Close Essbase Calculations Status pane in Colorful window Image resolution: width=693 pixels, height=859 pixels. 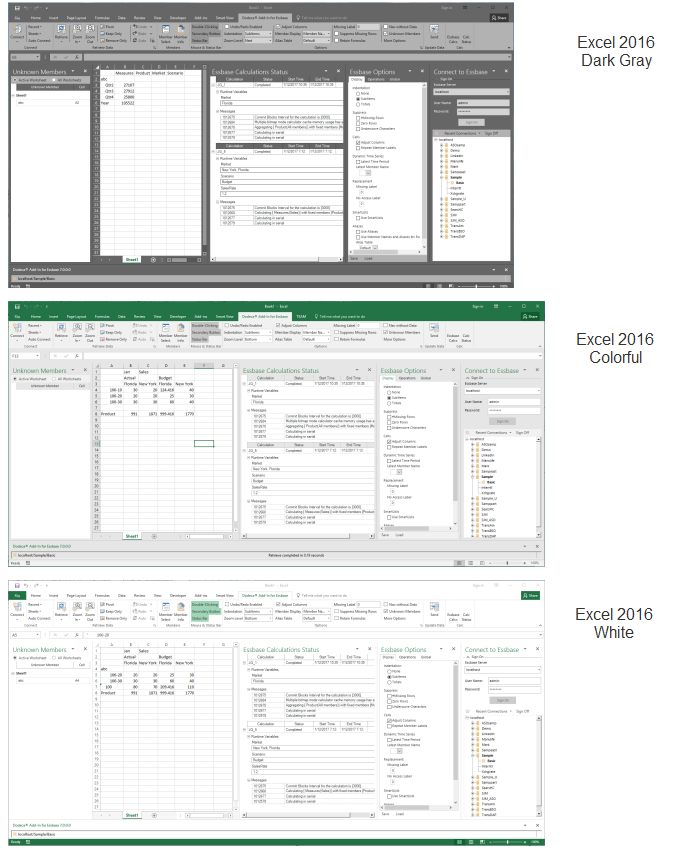click(369, 370)
